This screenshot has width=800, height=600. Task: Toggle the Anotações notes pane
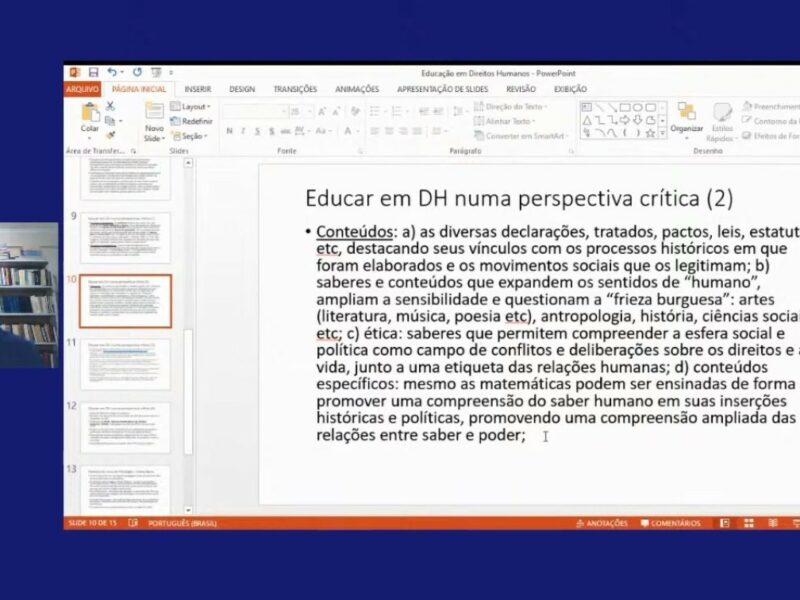pos(602,523)
